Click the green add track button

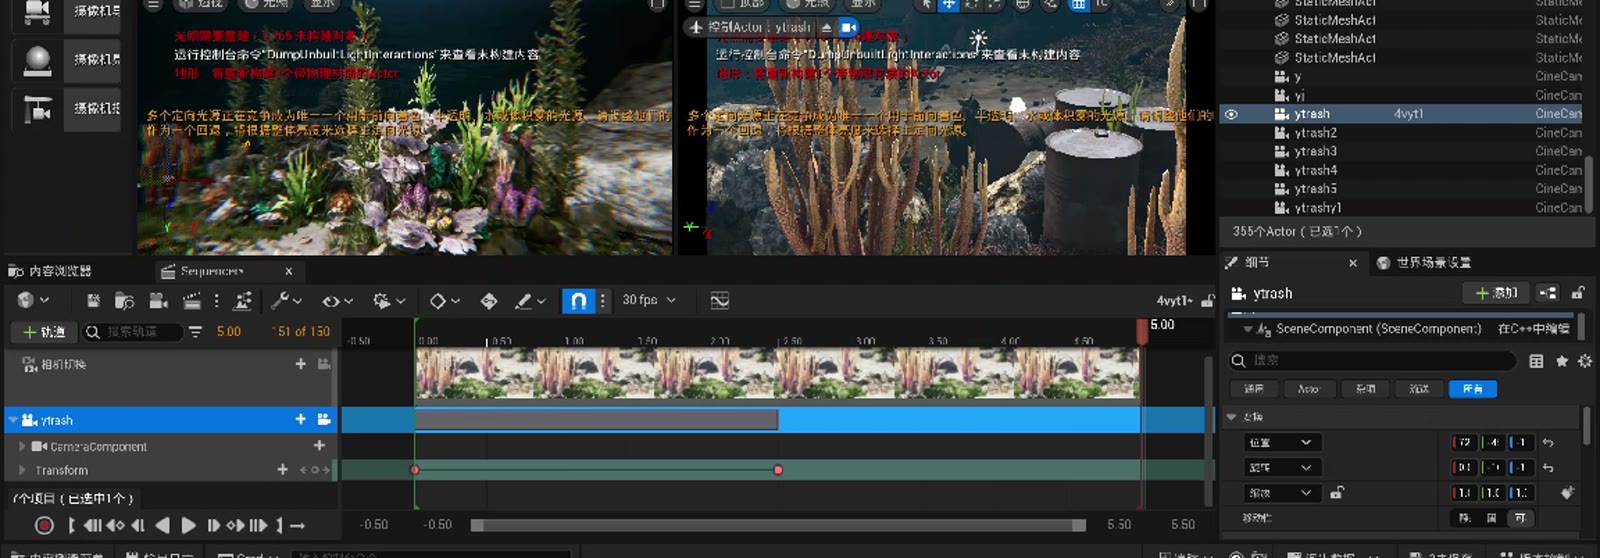[44, 331]
